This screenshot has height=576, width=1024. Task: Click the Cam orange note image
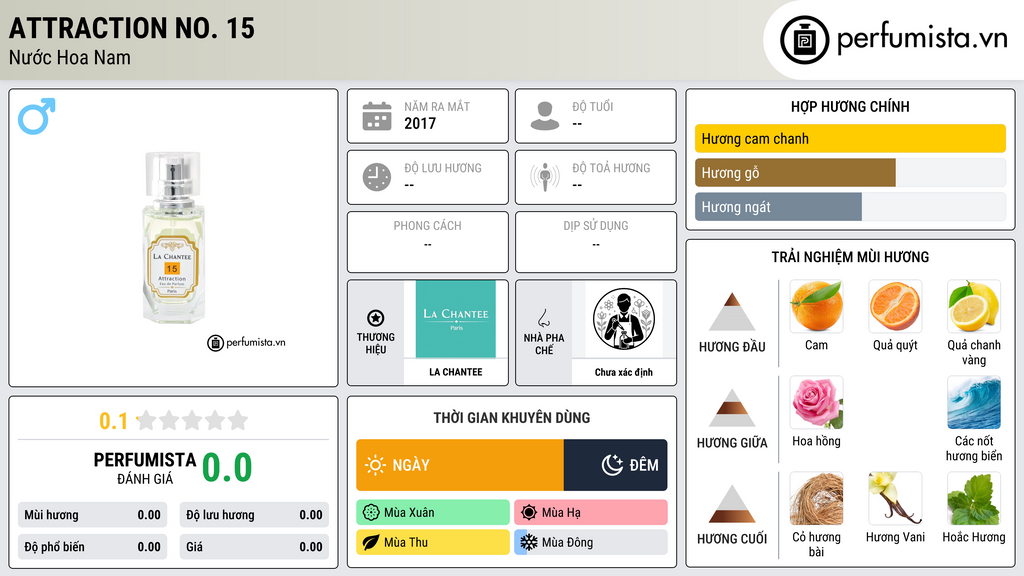[x=816, y=306]
